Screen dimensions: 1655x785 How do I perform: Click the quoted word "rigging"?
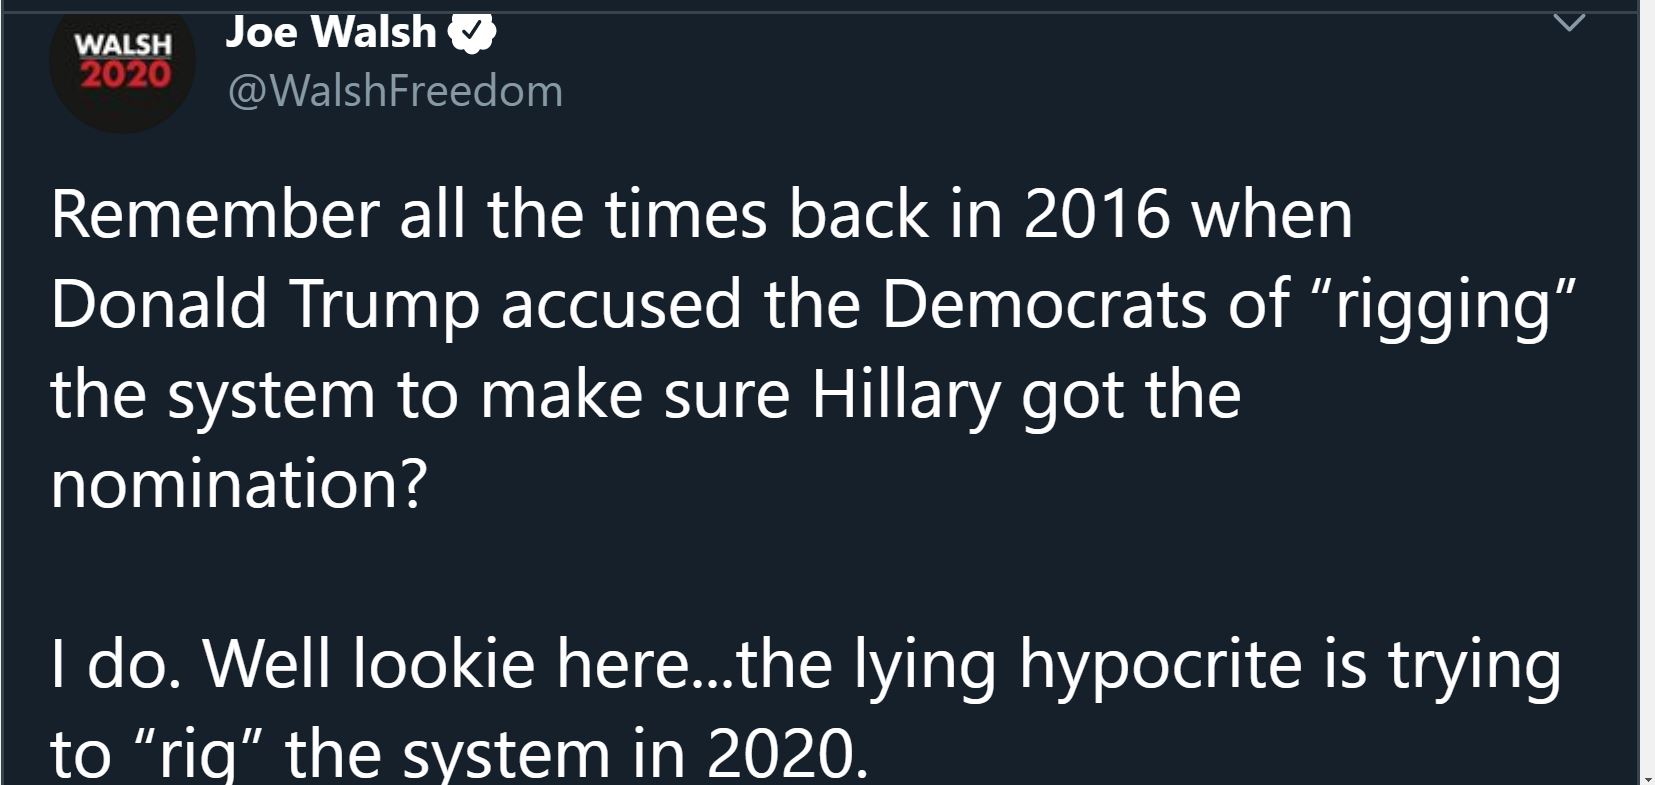click(x=1443, y=306)
